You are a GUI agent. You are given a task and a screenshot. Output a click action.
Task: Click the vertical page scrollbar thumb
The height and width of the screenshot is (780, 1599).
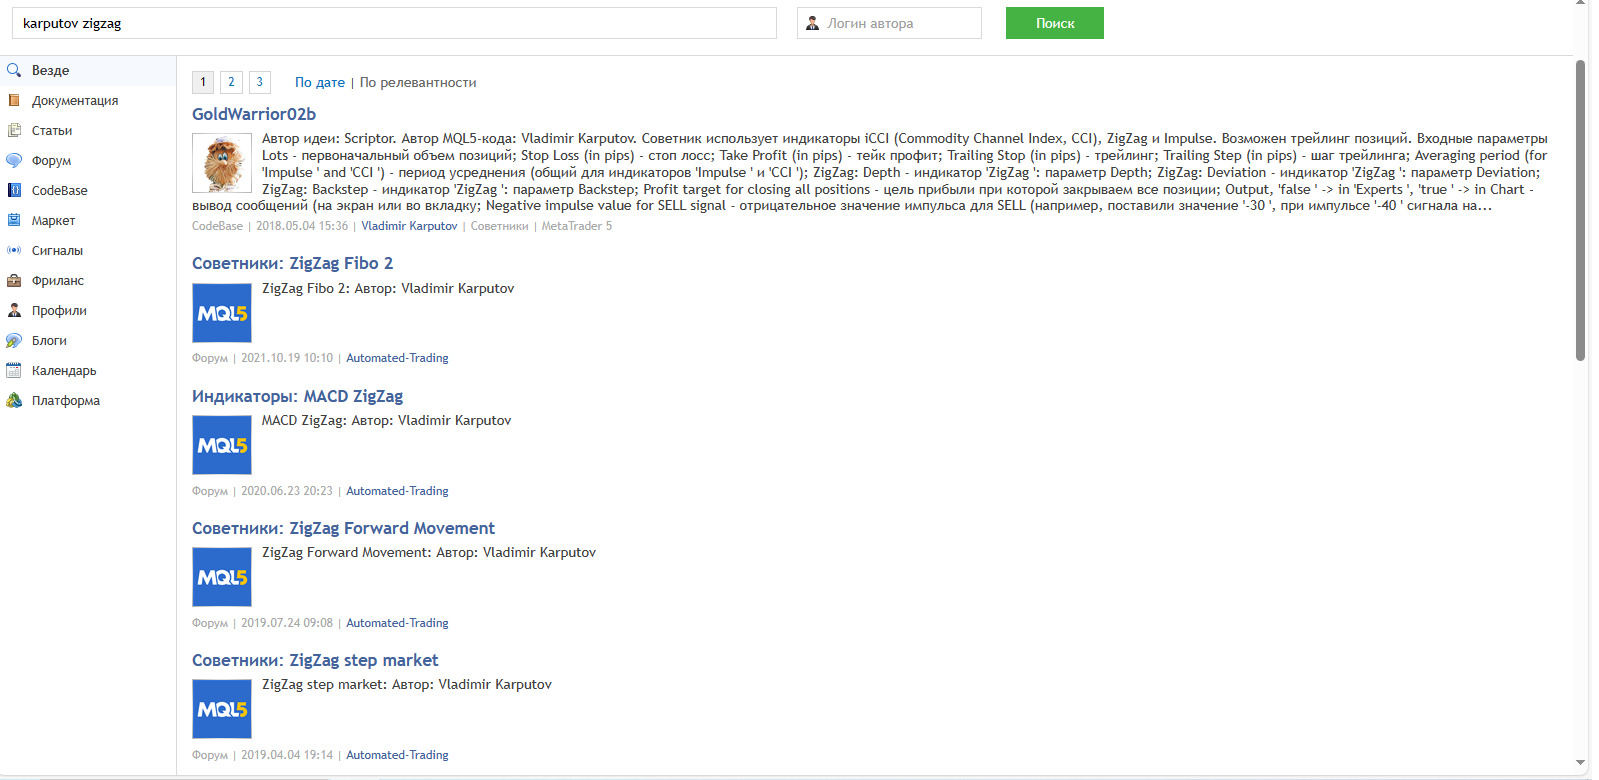coord(1580,210)
